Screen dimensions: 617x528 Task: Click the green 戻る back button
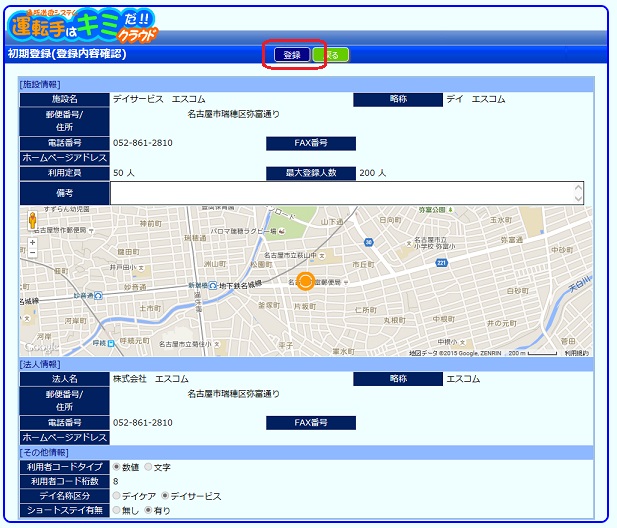[x=331, y=55]
